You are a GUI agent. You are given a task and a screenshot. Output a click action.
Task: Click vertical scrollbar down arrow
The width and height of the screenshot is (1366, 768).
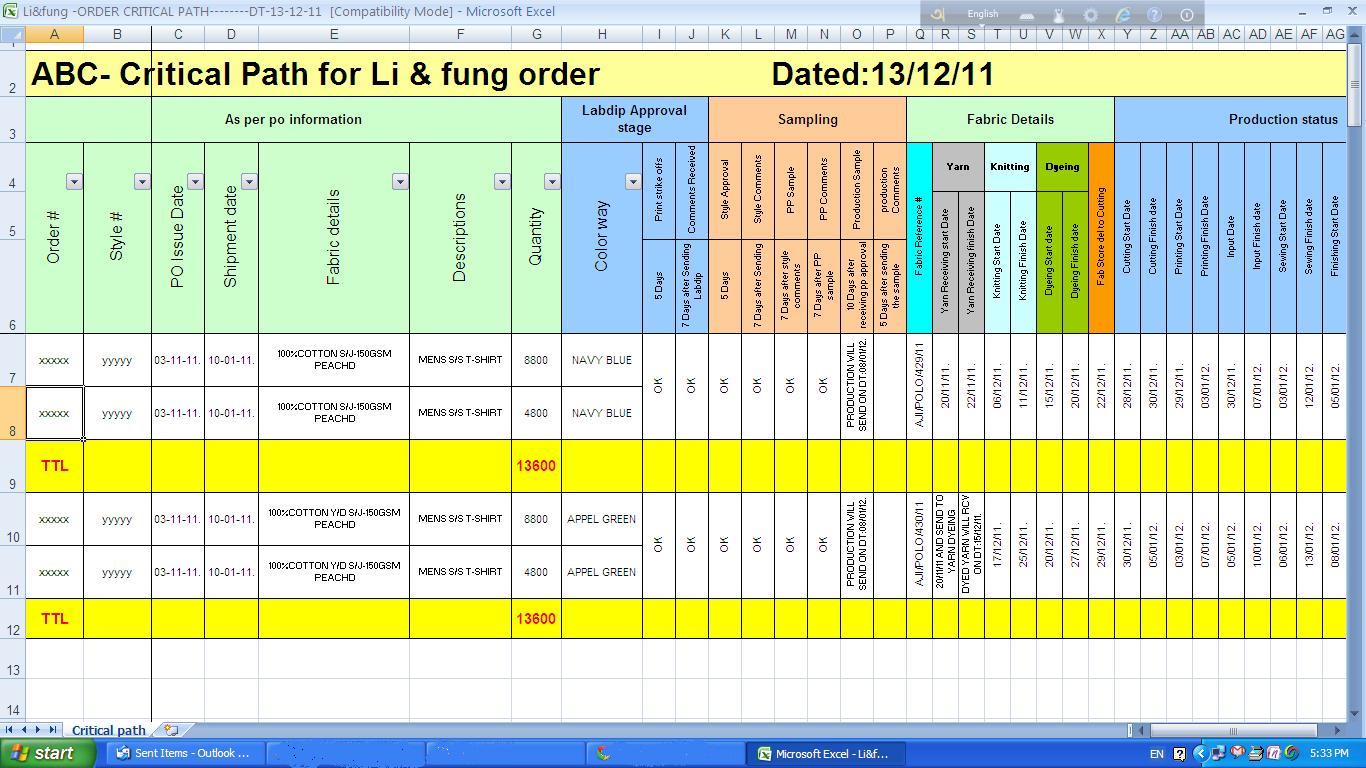pyautogui.click(x=1355, y=713)
